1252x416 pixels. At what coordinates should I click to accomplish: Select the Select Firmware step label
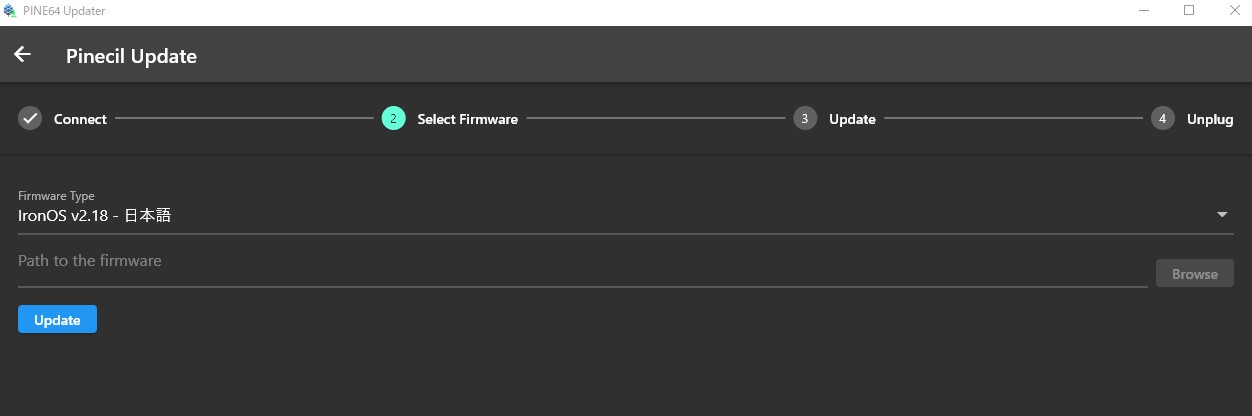point(467,119)
